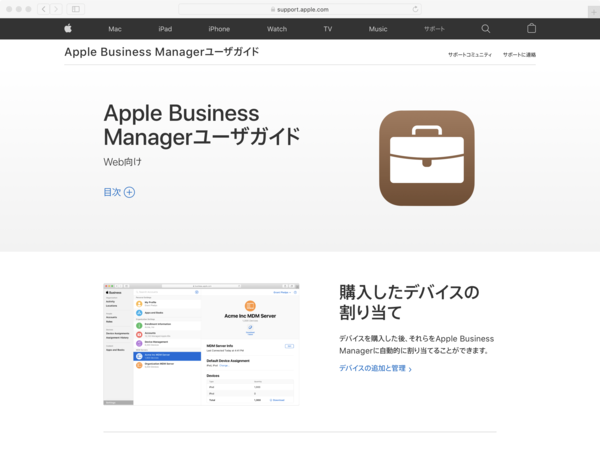Click the Acme Inc MDM Server screenshot thumbnail

[201, 344]
